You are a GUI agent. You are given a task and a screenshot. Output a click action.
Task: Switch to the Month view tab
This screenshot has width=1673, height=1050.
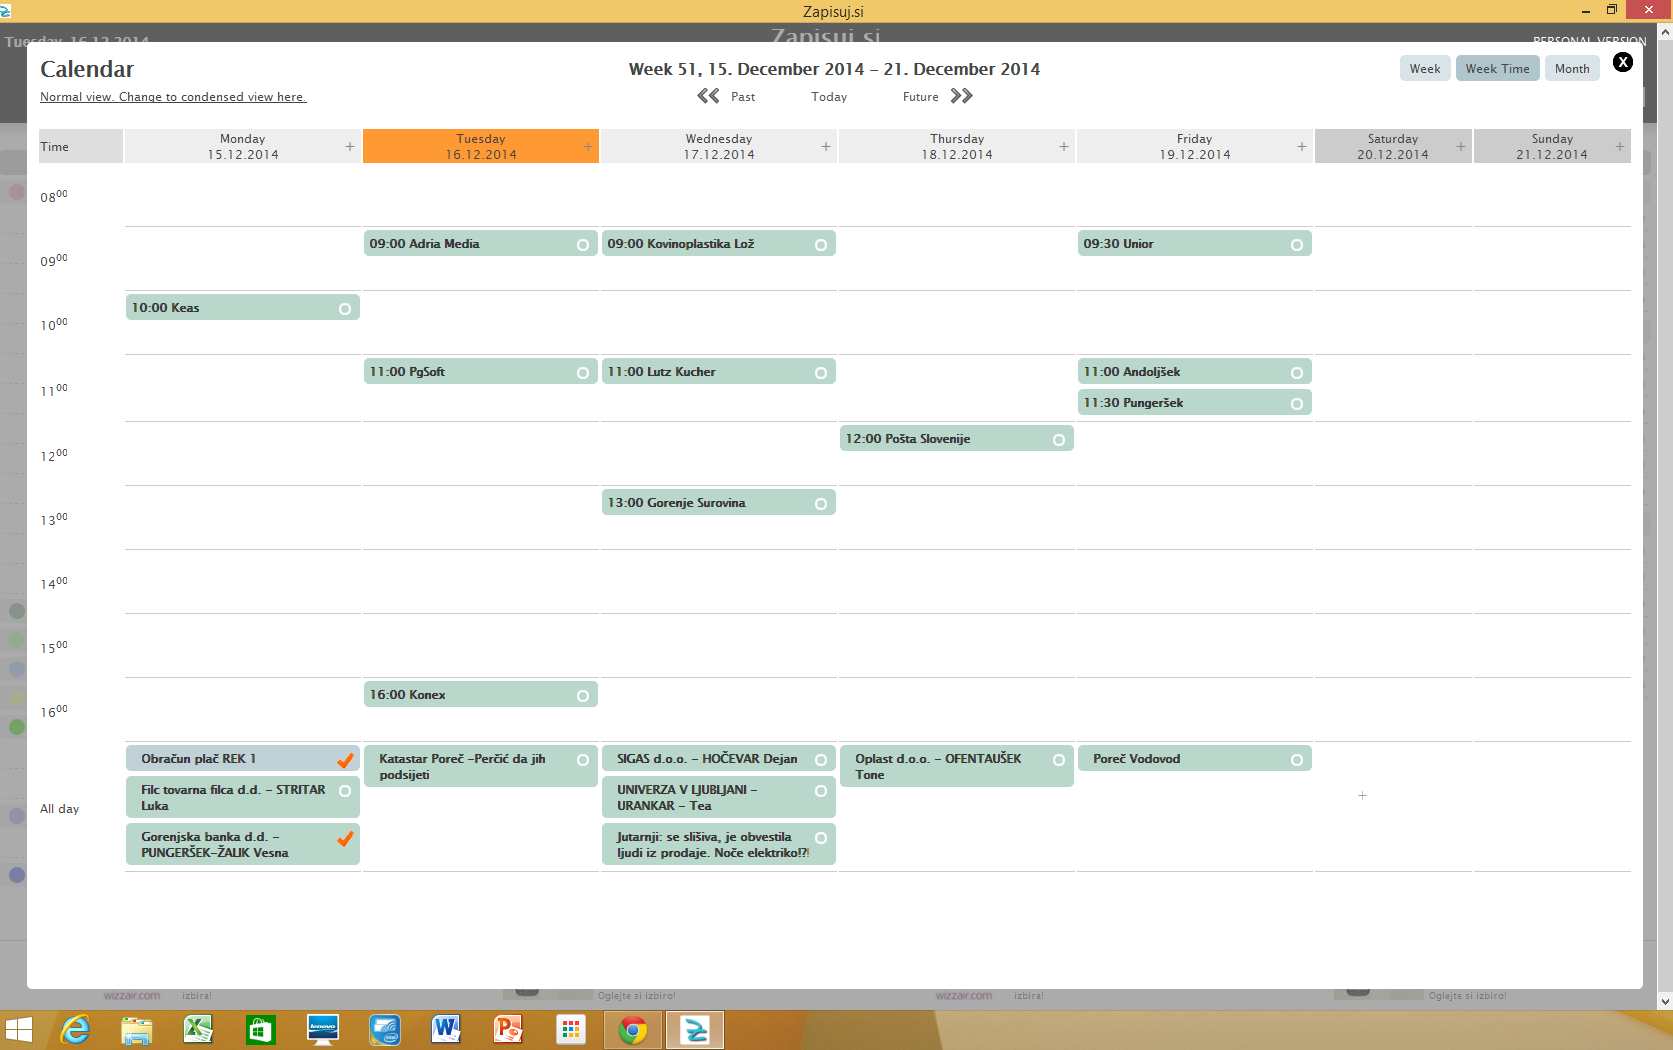pos(1572,68)
